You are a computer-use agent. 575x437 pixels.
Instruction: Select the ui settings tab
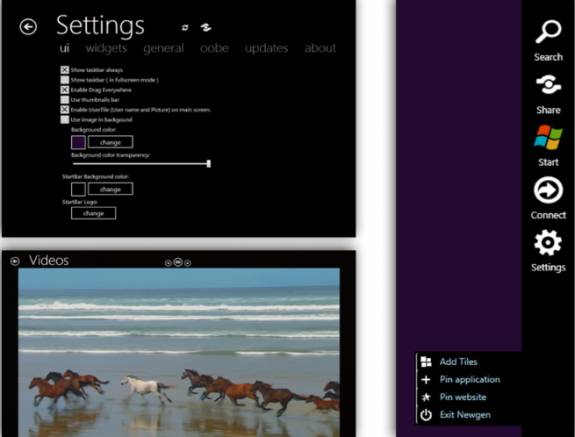click(x=65, y=48)
